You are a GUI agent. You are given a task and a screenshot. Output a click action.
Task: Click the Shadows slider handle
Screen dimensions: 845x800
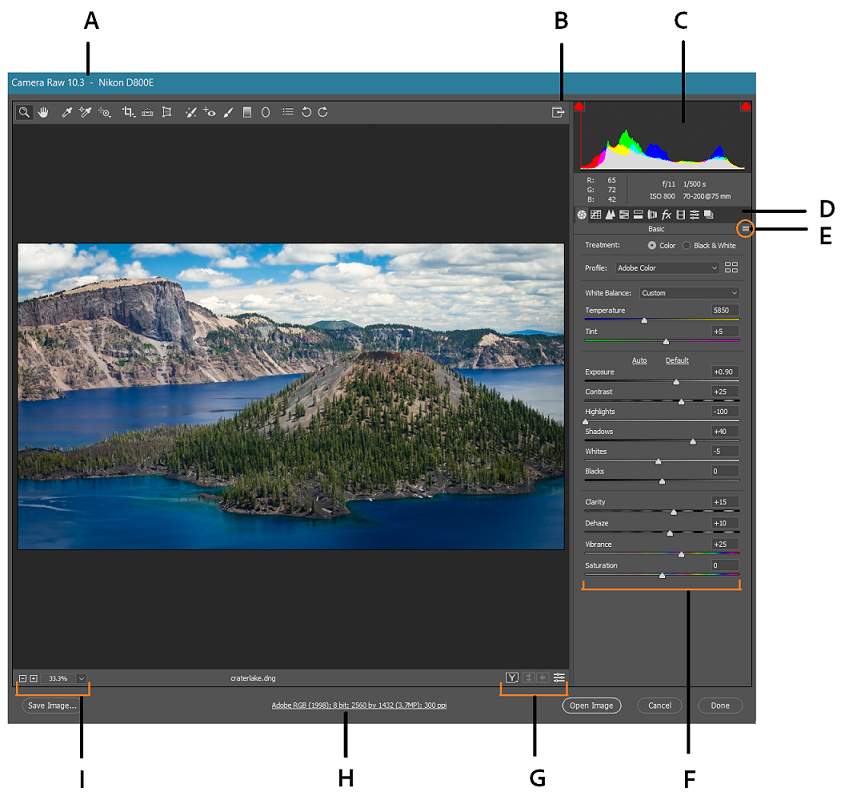click(x=693, y=442)
